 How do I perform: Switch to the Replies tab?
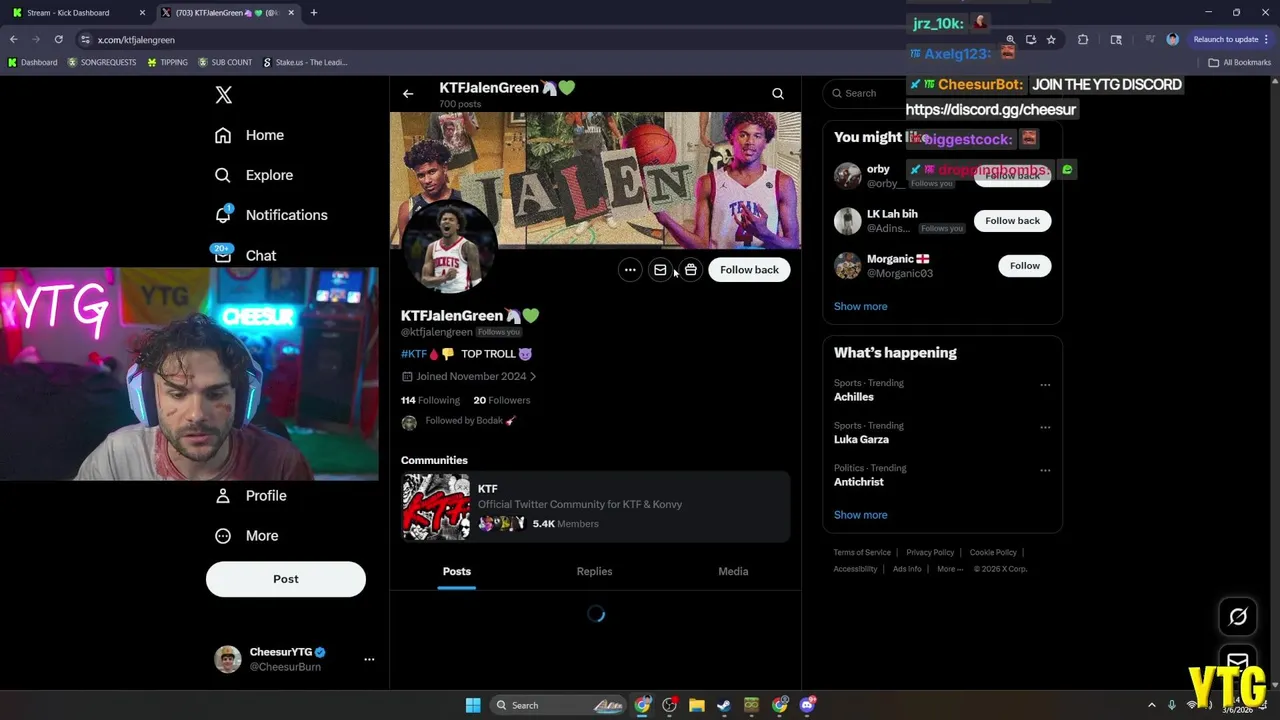click(x=594, y=571)
